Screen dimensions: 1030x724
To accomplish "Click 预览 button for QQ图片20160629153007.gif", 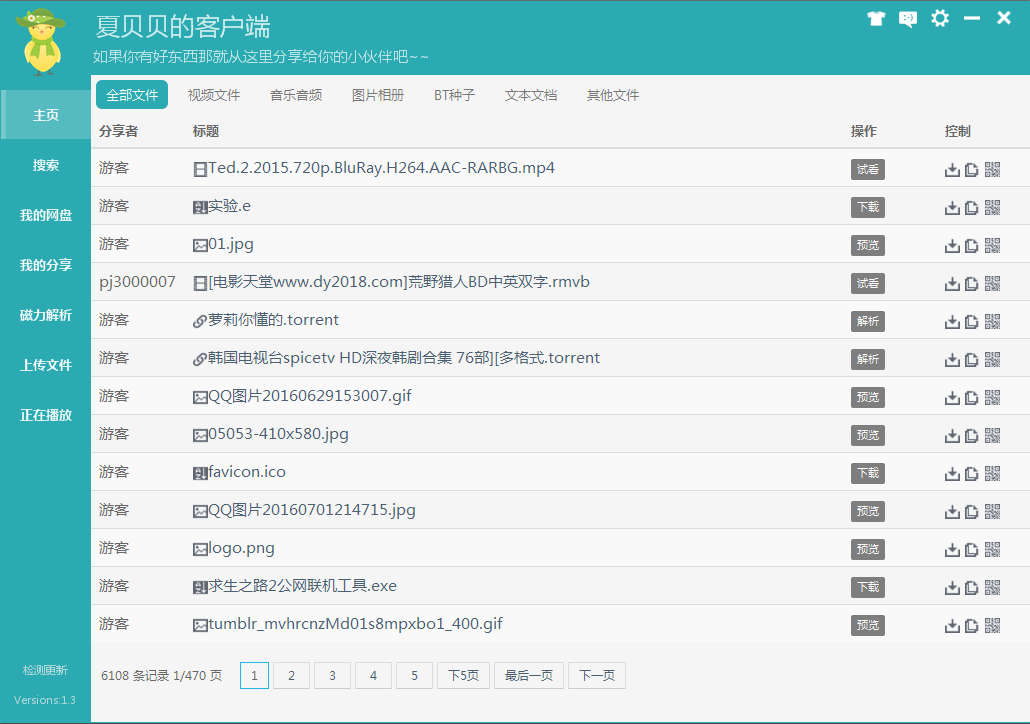I will (x=868, y=397).
